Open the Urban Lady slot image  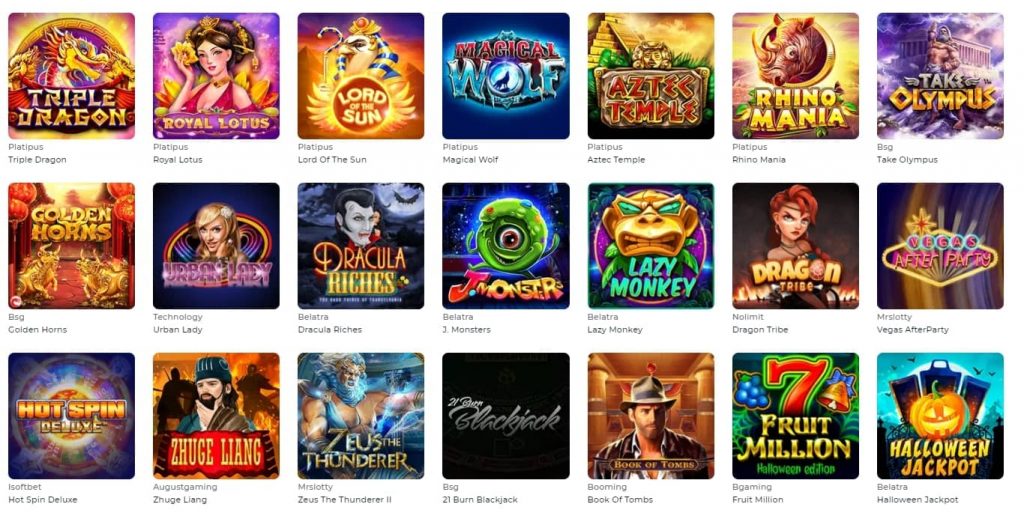[216, 245]
